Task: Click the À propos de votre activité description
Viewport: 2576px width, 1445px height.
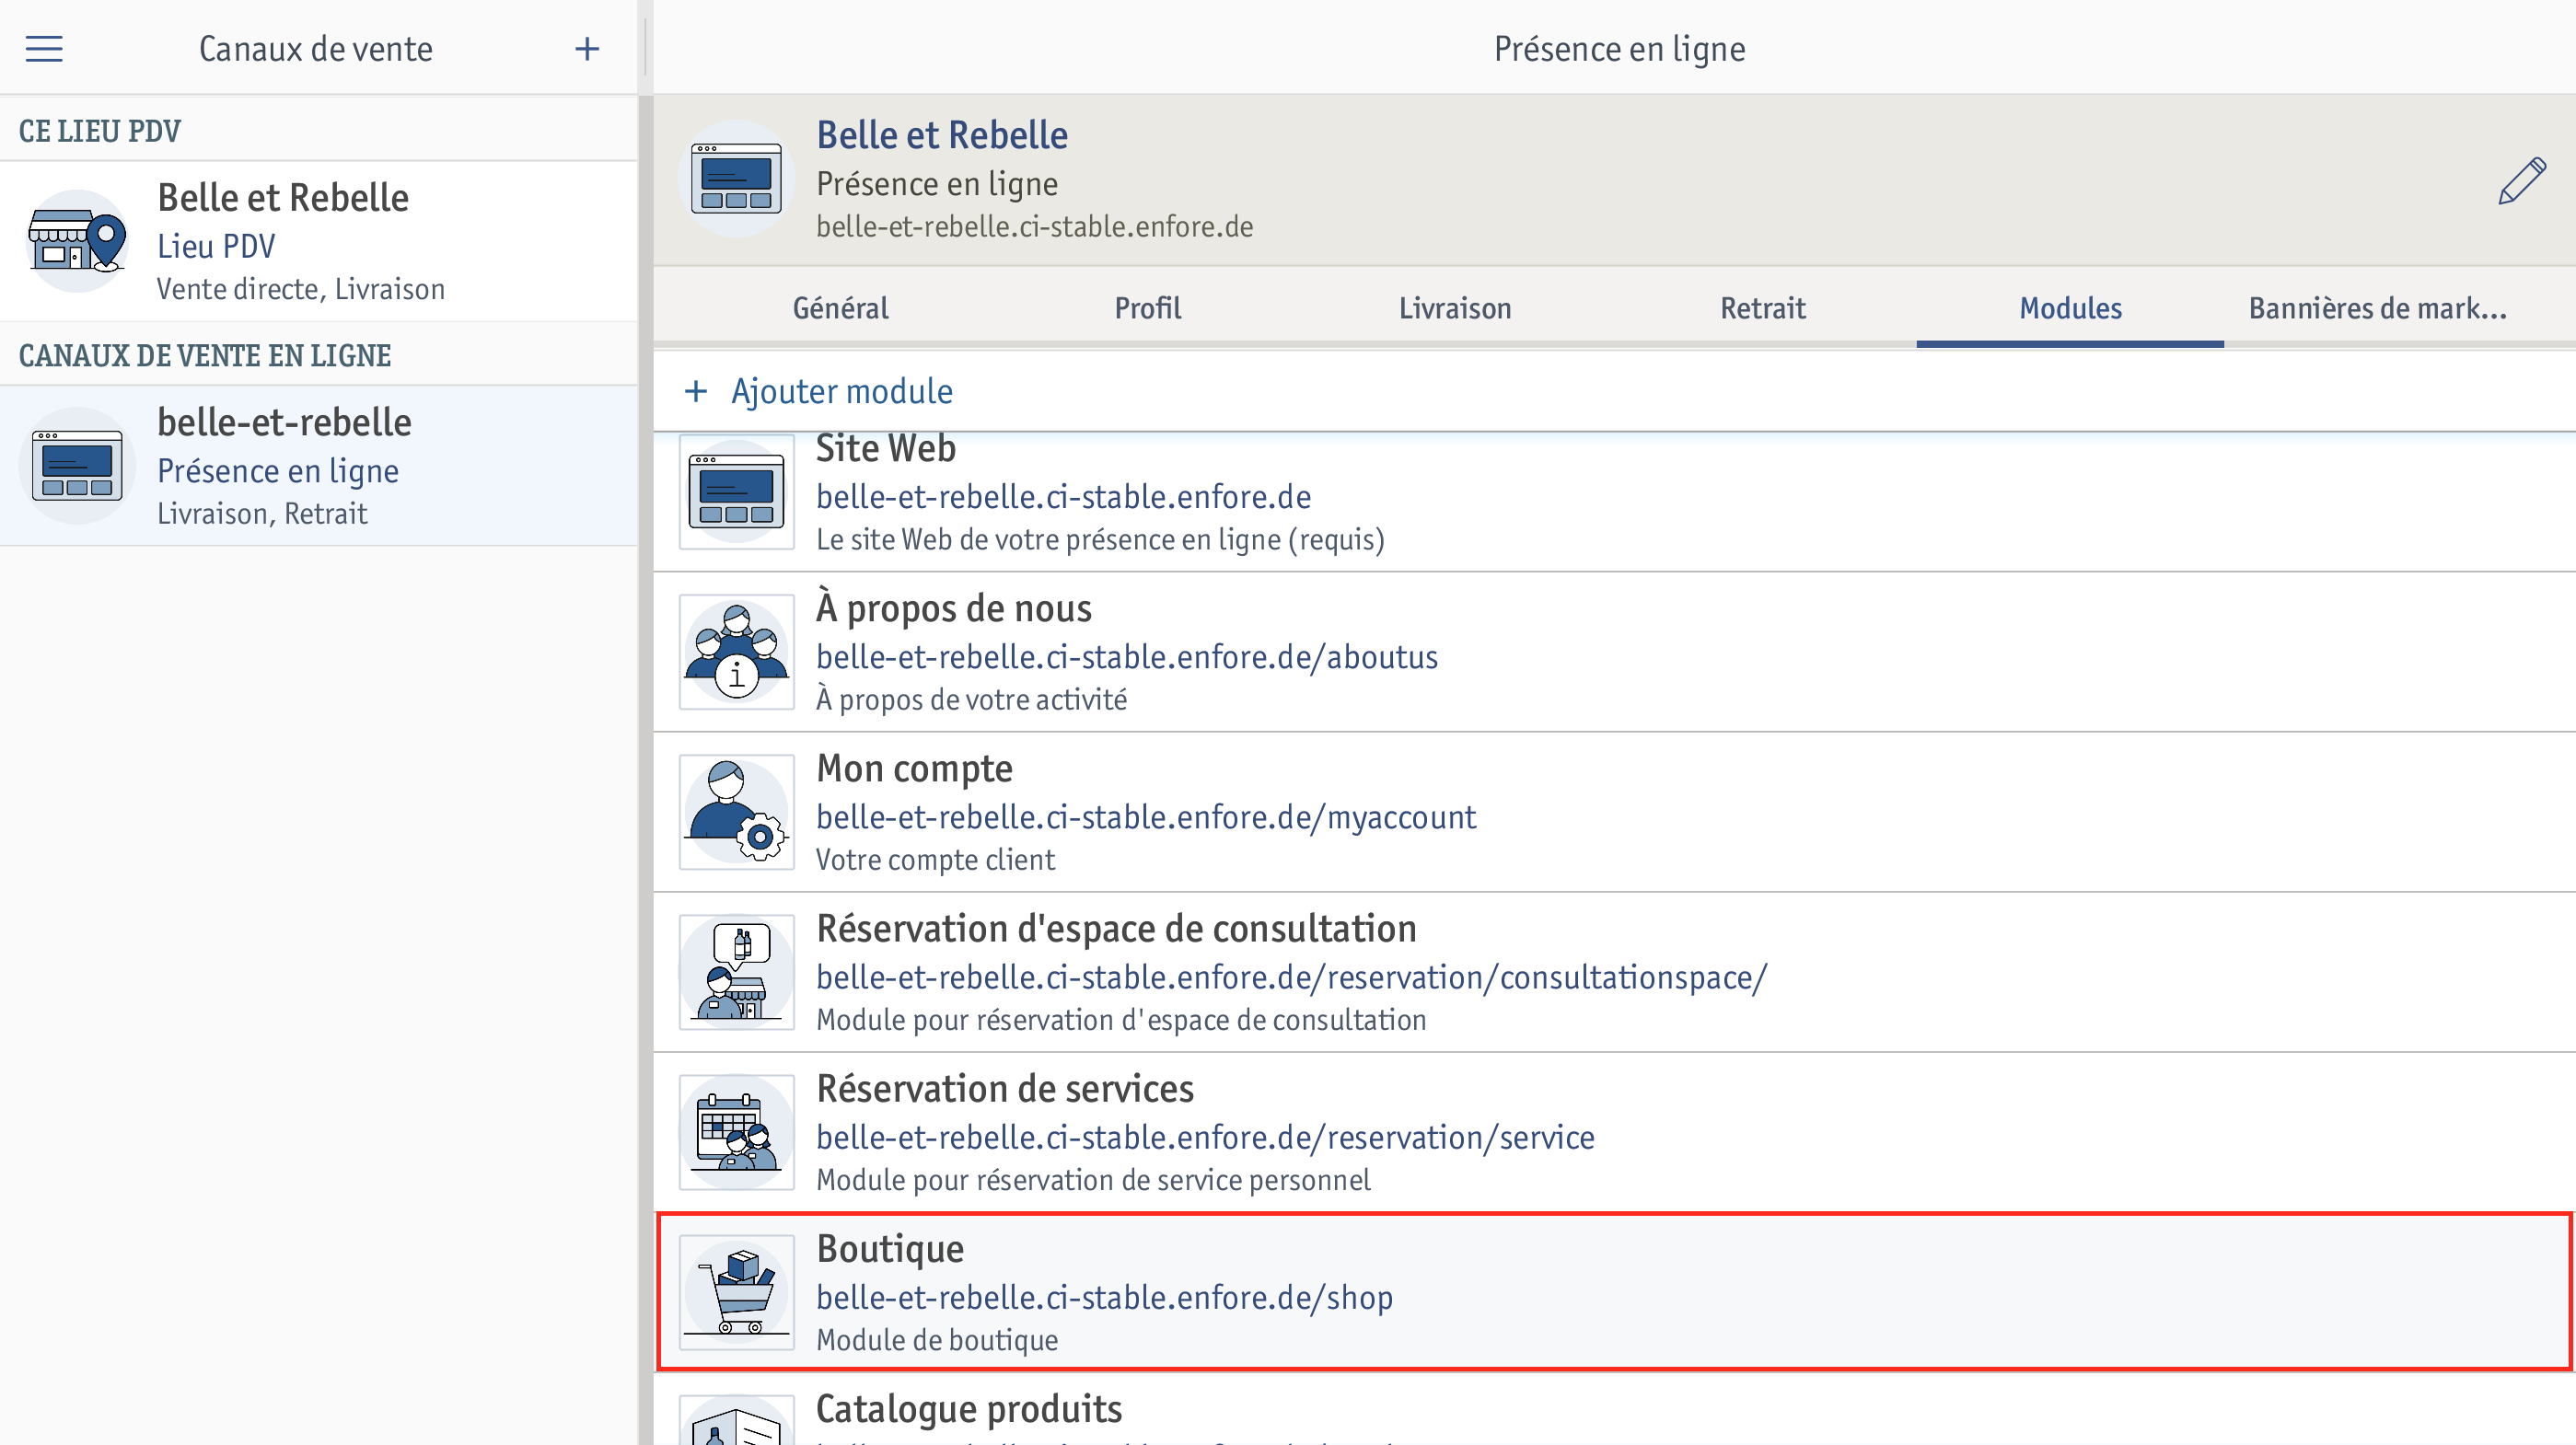Action: point(971,700)
